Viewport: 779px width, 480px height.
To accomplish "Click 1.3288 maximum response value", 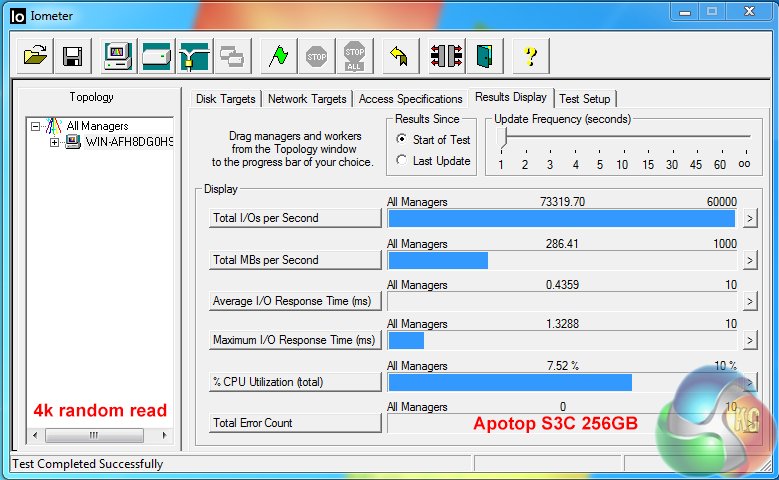I will point(562,324).
